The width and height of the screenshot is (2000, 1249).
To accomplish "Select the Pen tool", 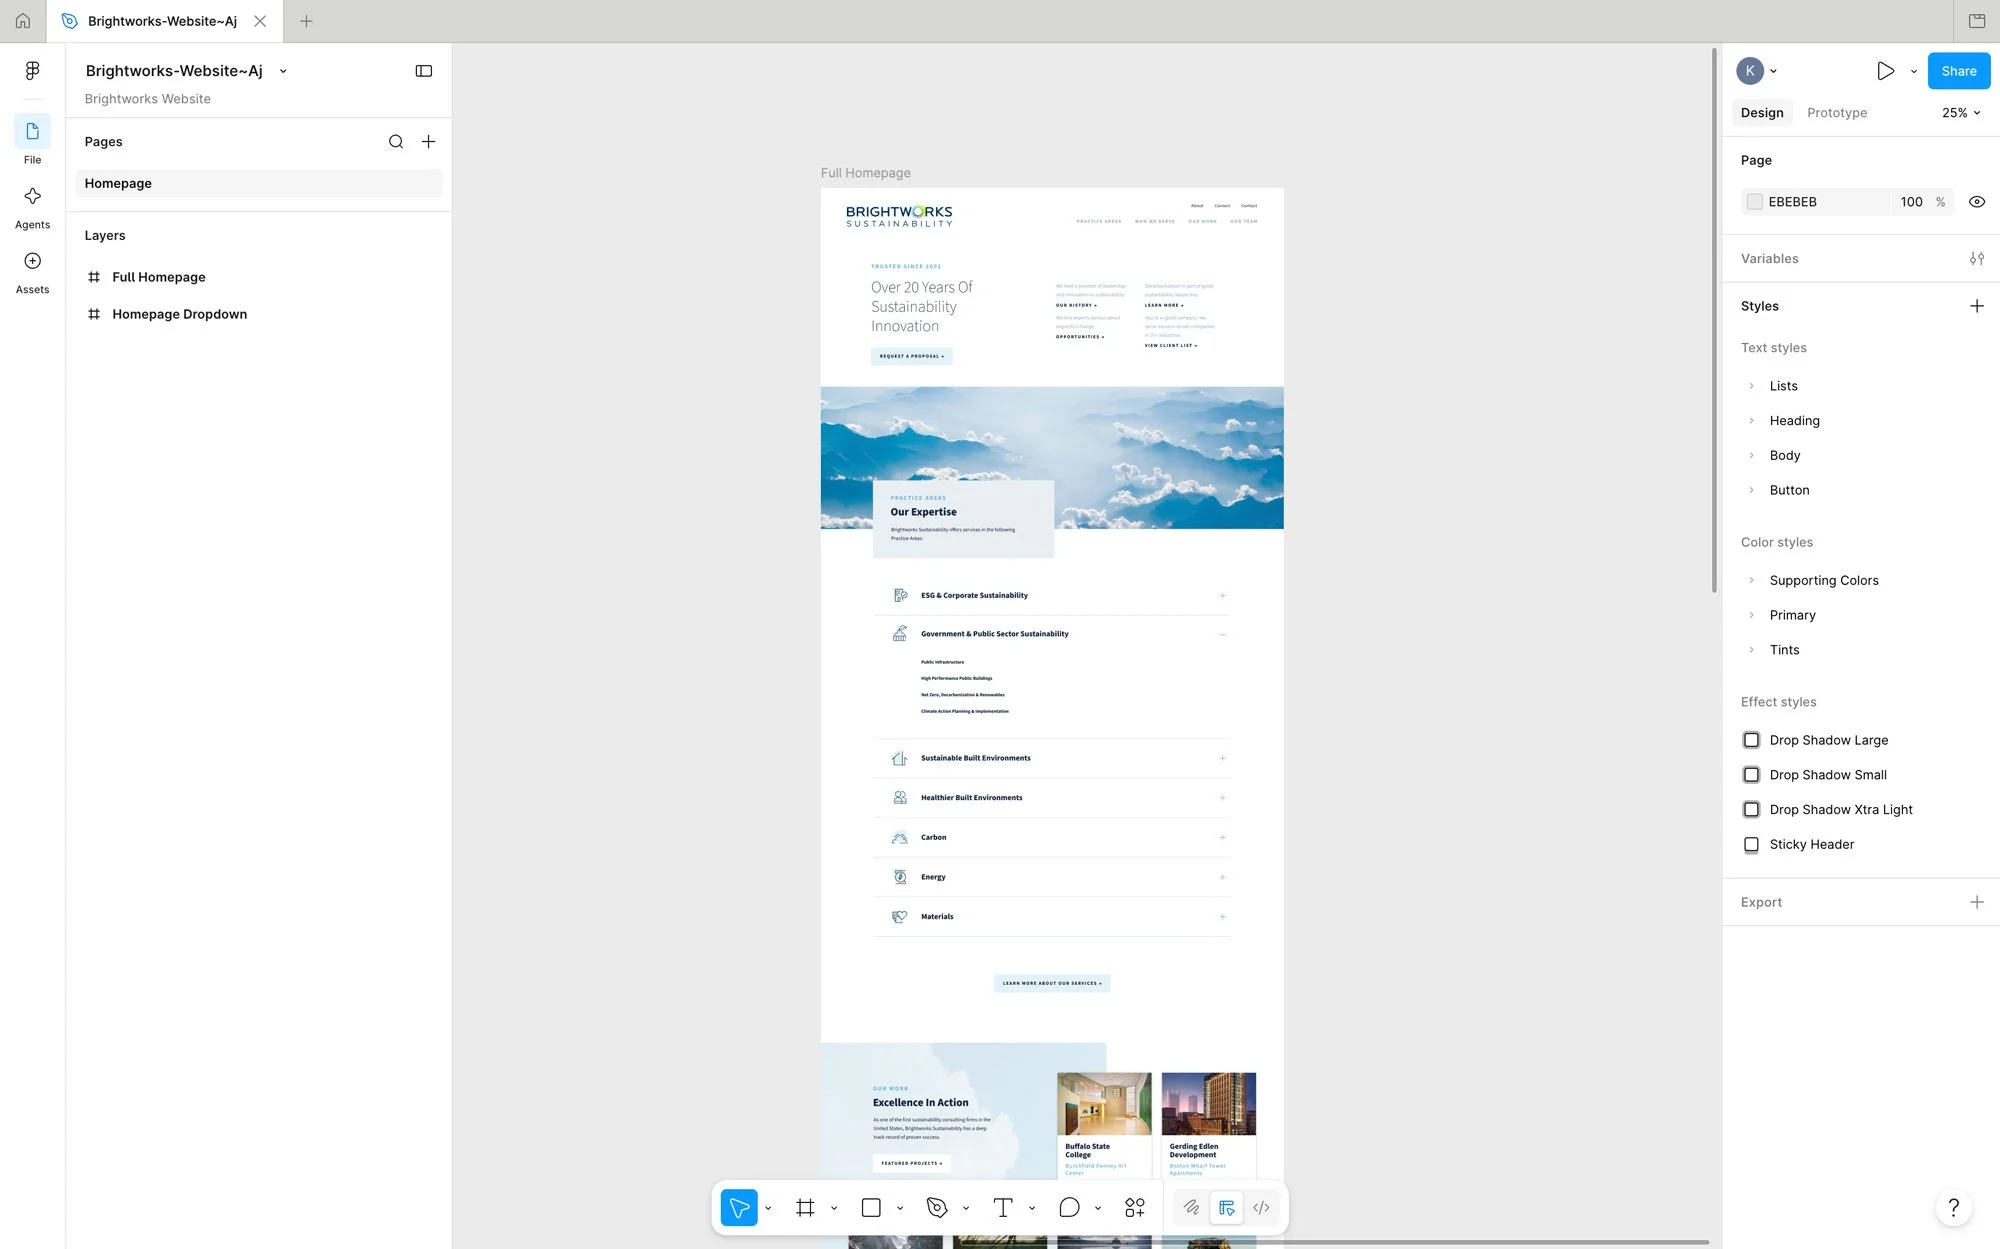I will pos(937,1208).
